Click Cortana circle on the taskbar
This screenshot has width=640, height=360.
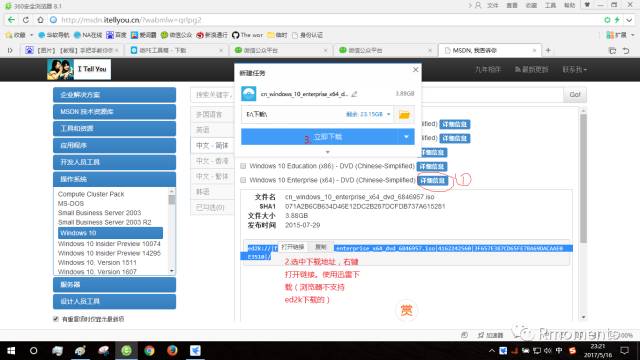(33, 351)
